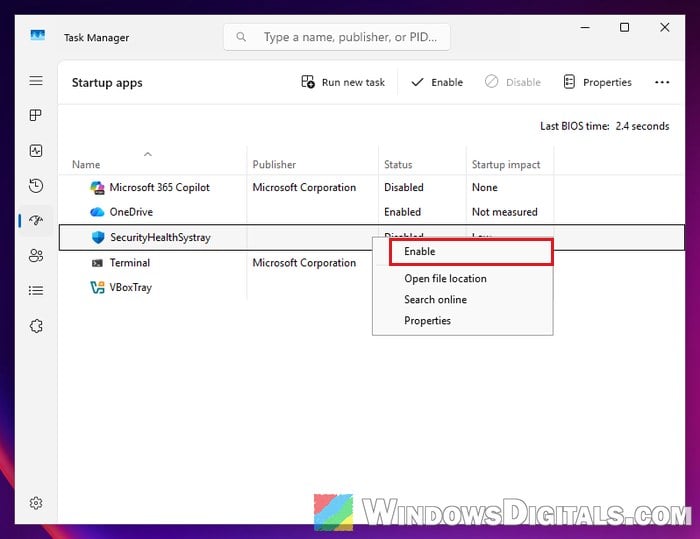
Task: Open the Details page icon
Action: click(x=36, y=291)
